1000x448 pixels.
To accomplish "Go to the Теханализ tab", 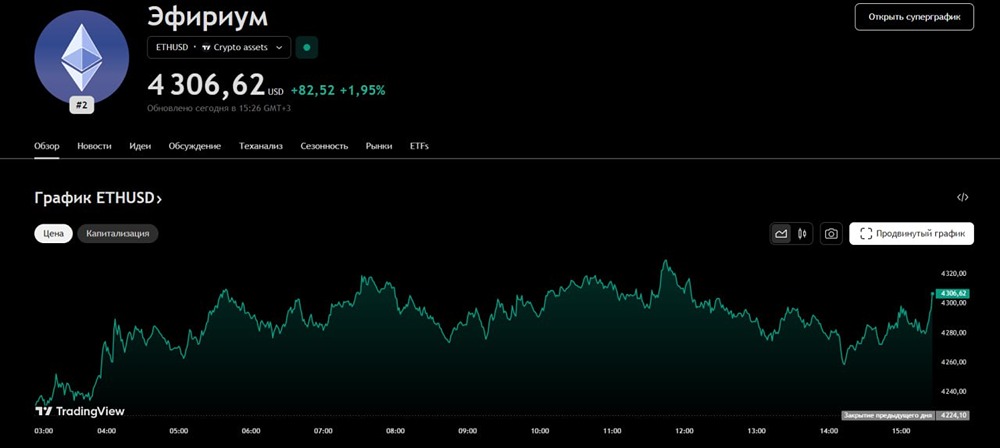I will click(261, 146).
